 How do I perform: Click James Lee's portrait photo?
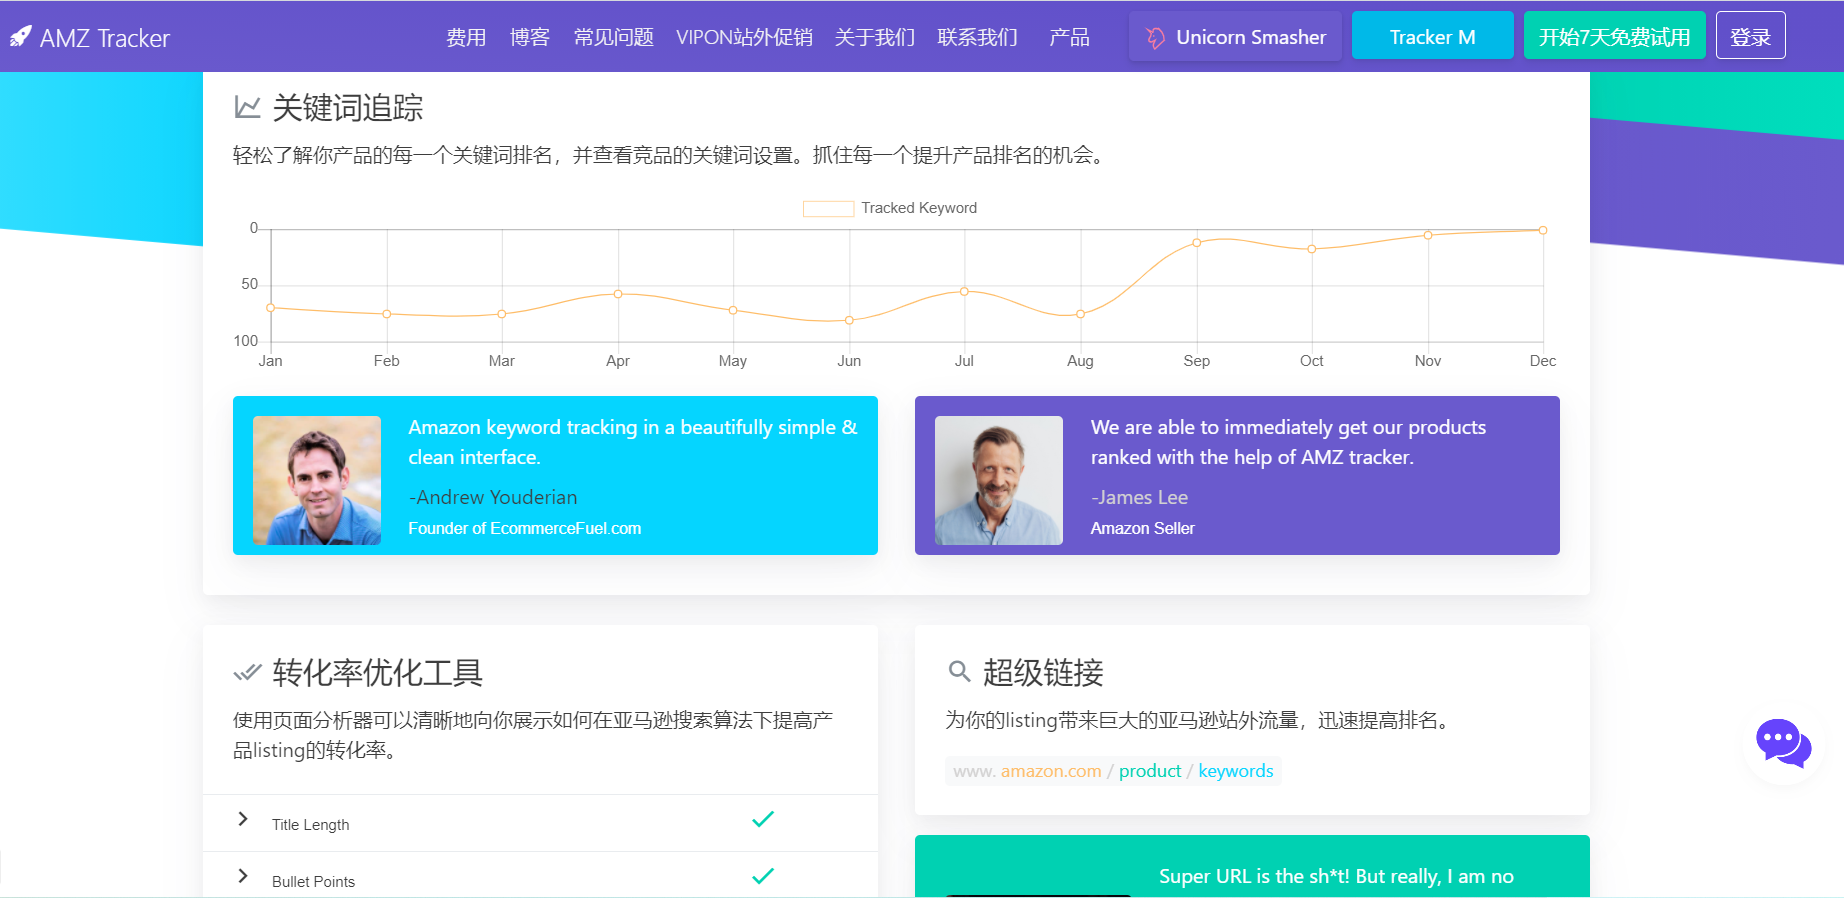point(999,480)
